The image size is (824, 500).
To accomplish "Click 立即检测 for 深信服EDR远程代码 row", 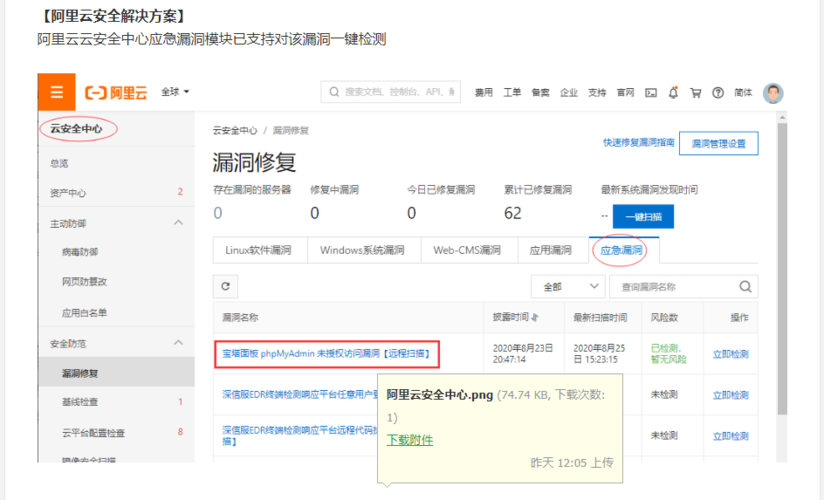I will point(730,436).
